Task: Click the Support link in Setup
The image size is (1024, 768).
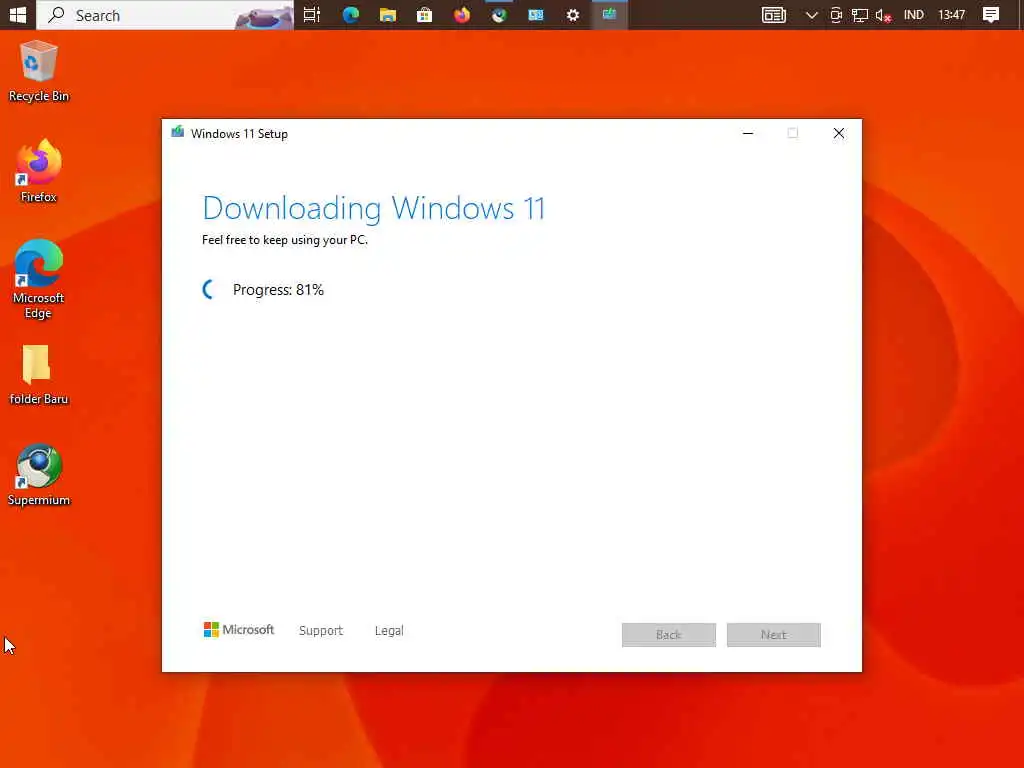Action: [x=321, y=630]
